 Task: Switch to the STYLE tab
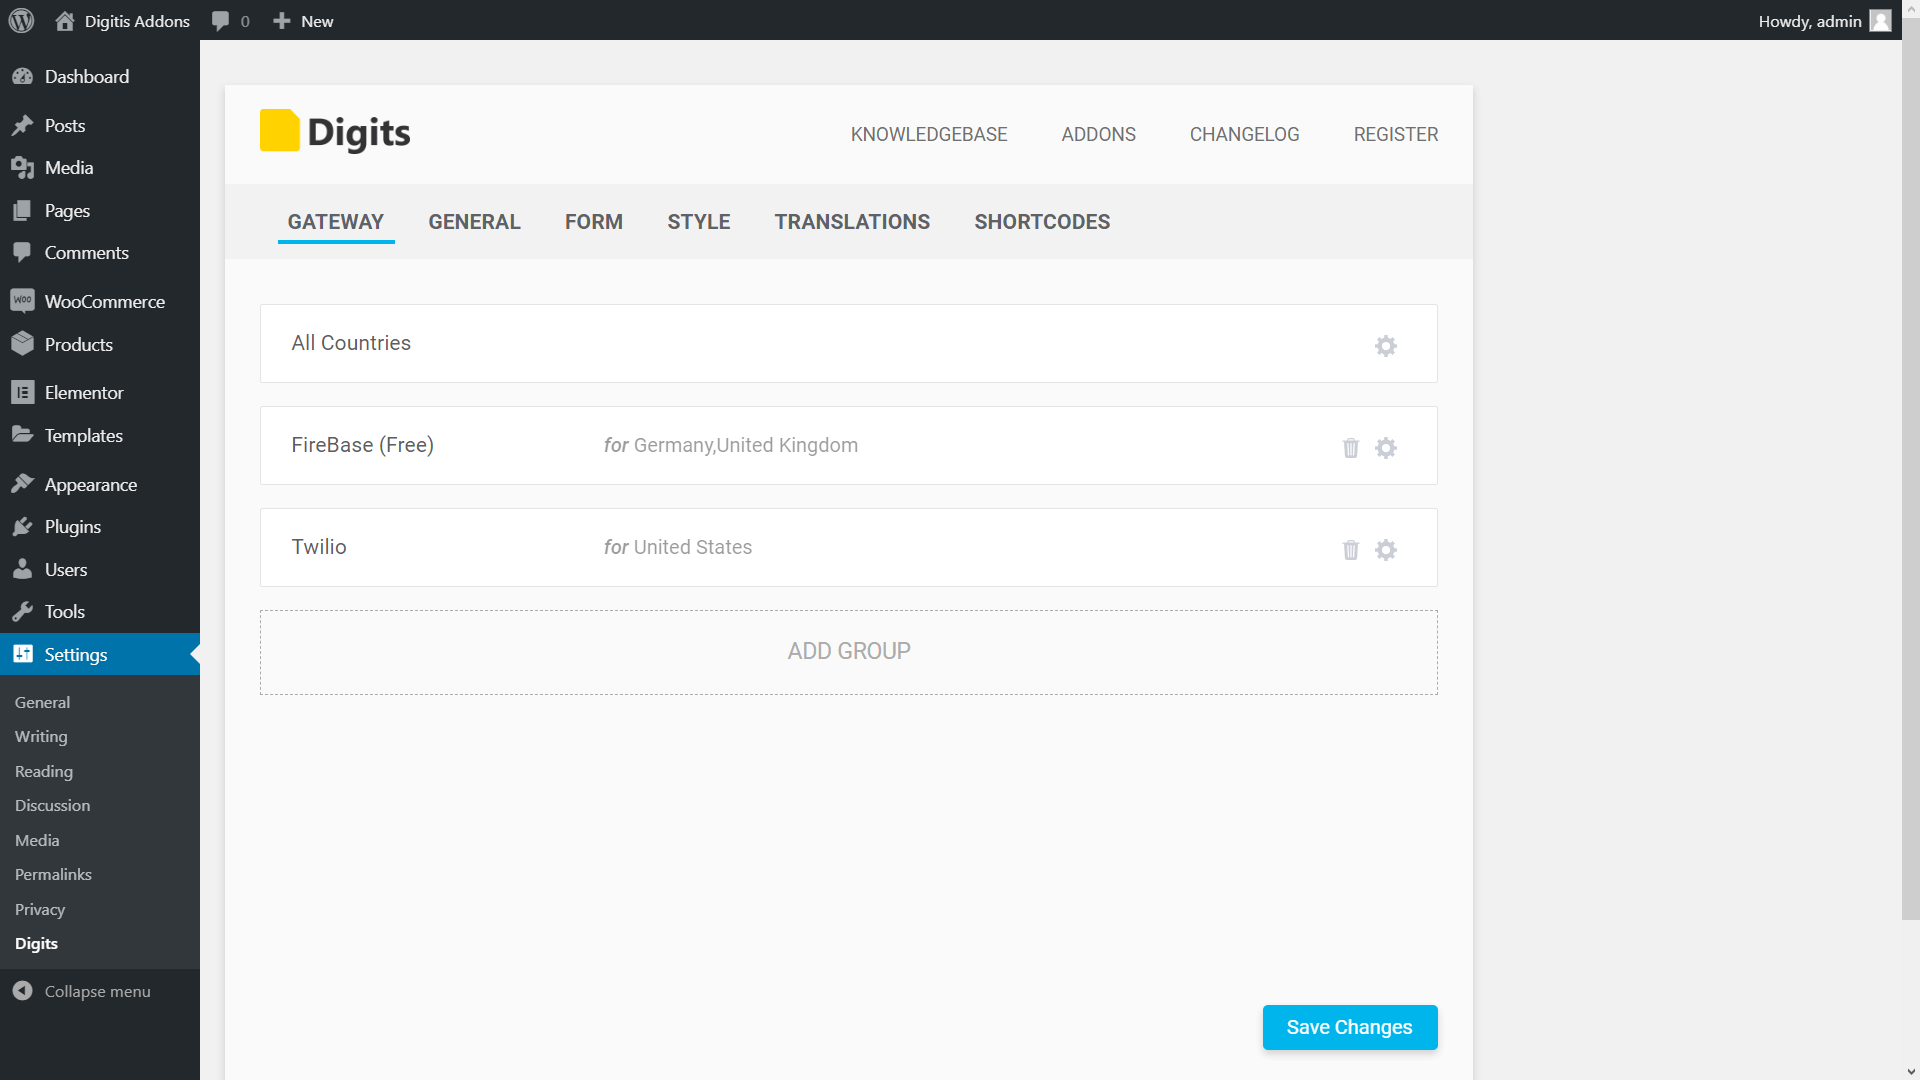[698, 222]
